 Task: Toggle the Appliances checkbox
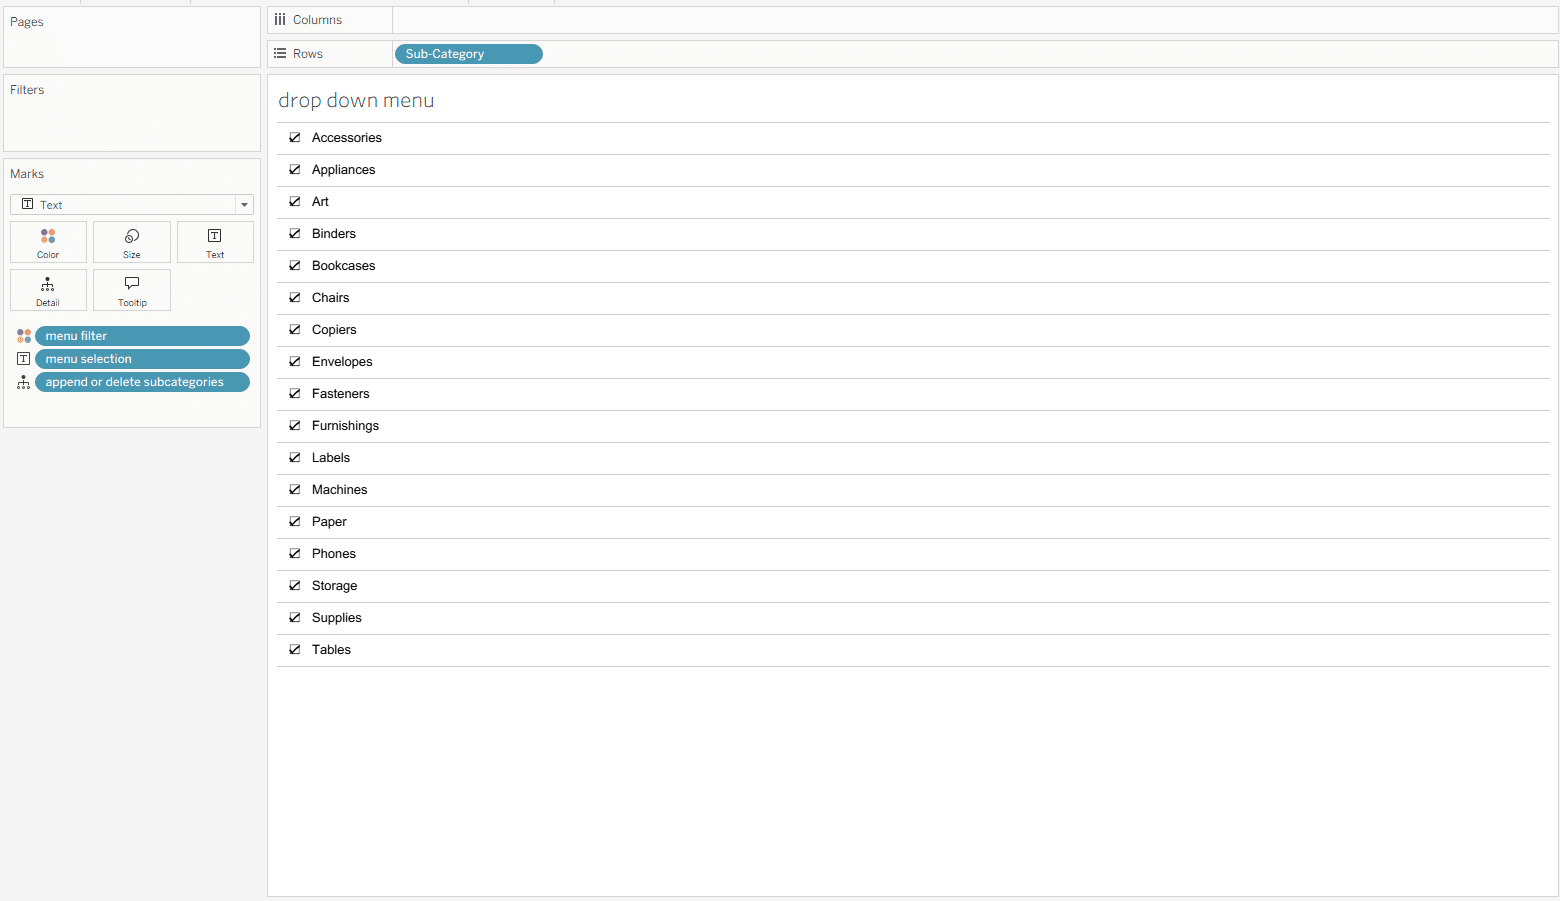[x=295, y=170]
